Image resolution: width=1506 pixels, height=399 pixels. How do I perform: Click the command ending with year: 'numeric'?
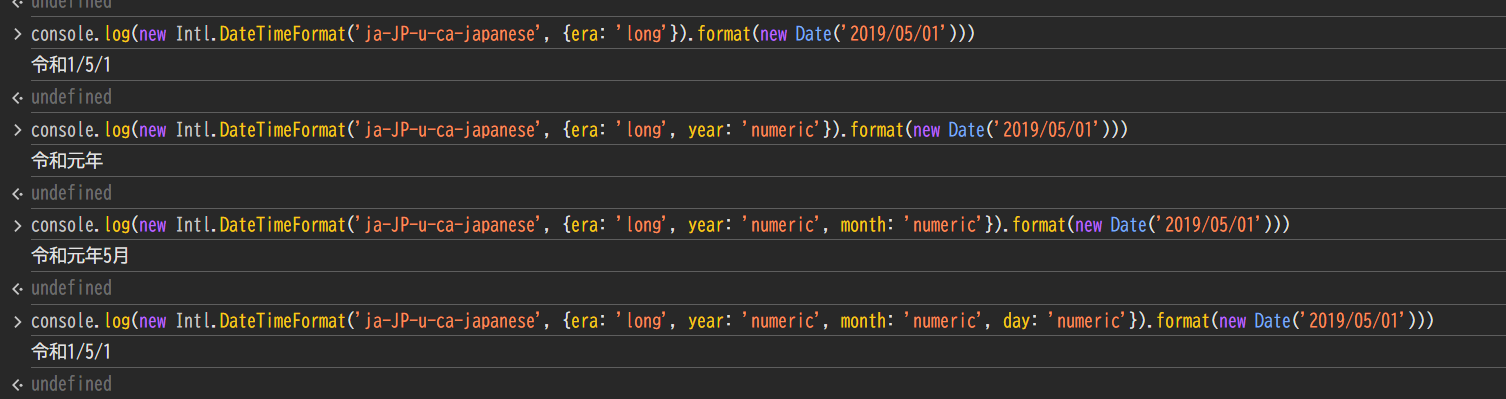point(580,130)
